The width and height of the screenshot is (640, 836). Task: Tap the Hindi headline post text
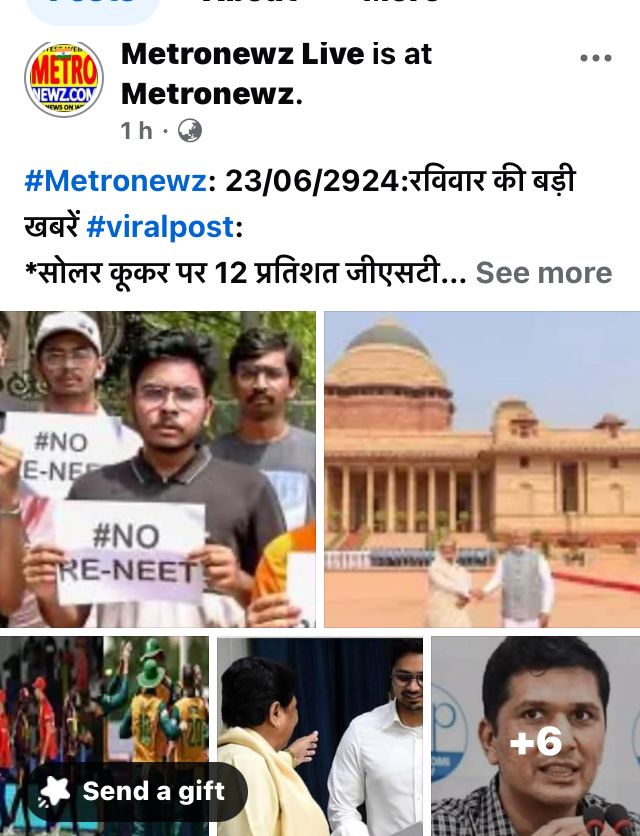(x=245, y=273)
